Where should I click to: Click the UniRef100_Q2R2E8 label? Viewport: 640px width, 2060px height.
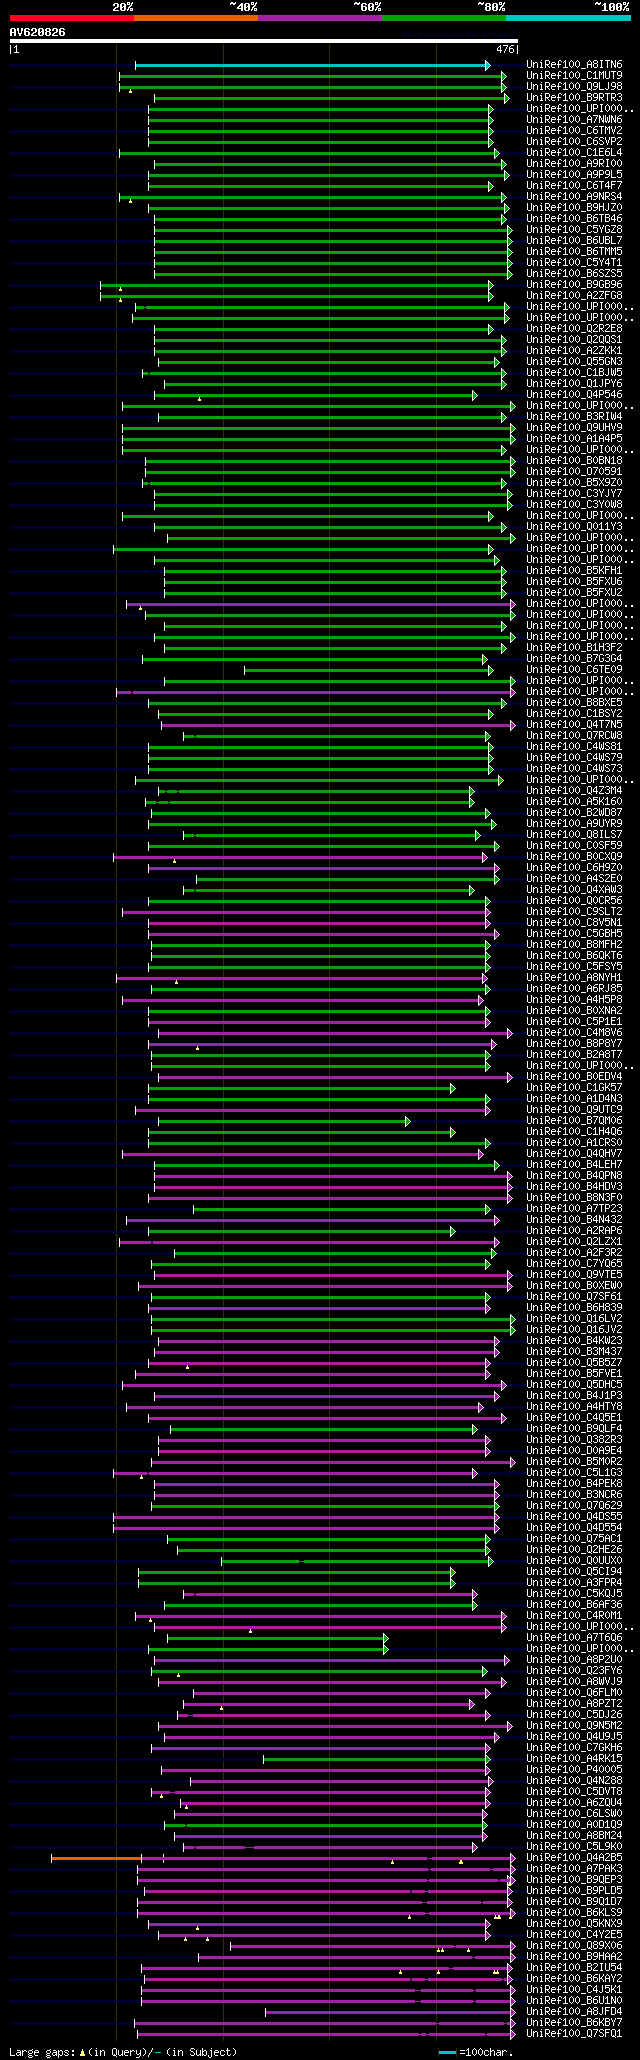pos(574,329)
